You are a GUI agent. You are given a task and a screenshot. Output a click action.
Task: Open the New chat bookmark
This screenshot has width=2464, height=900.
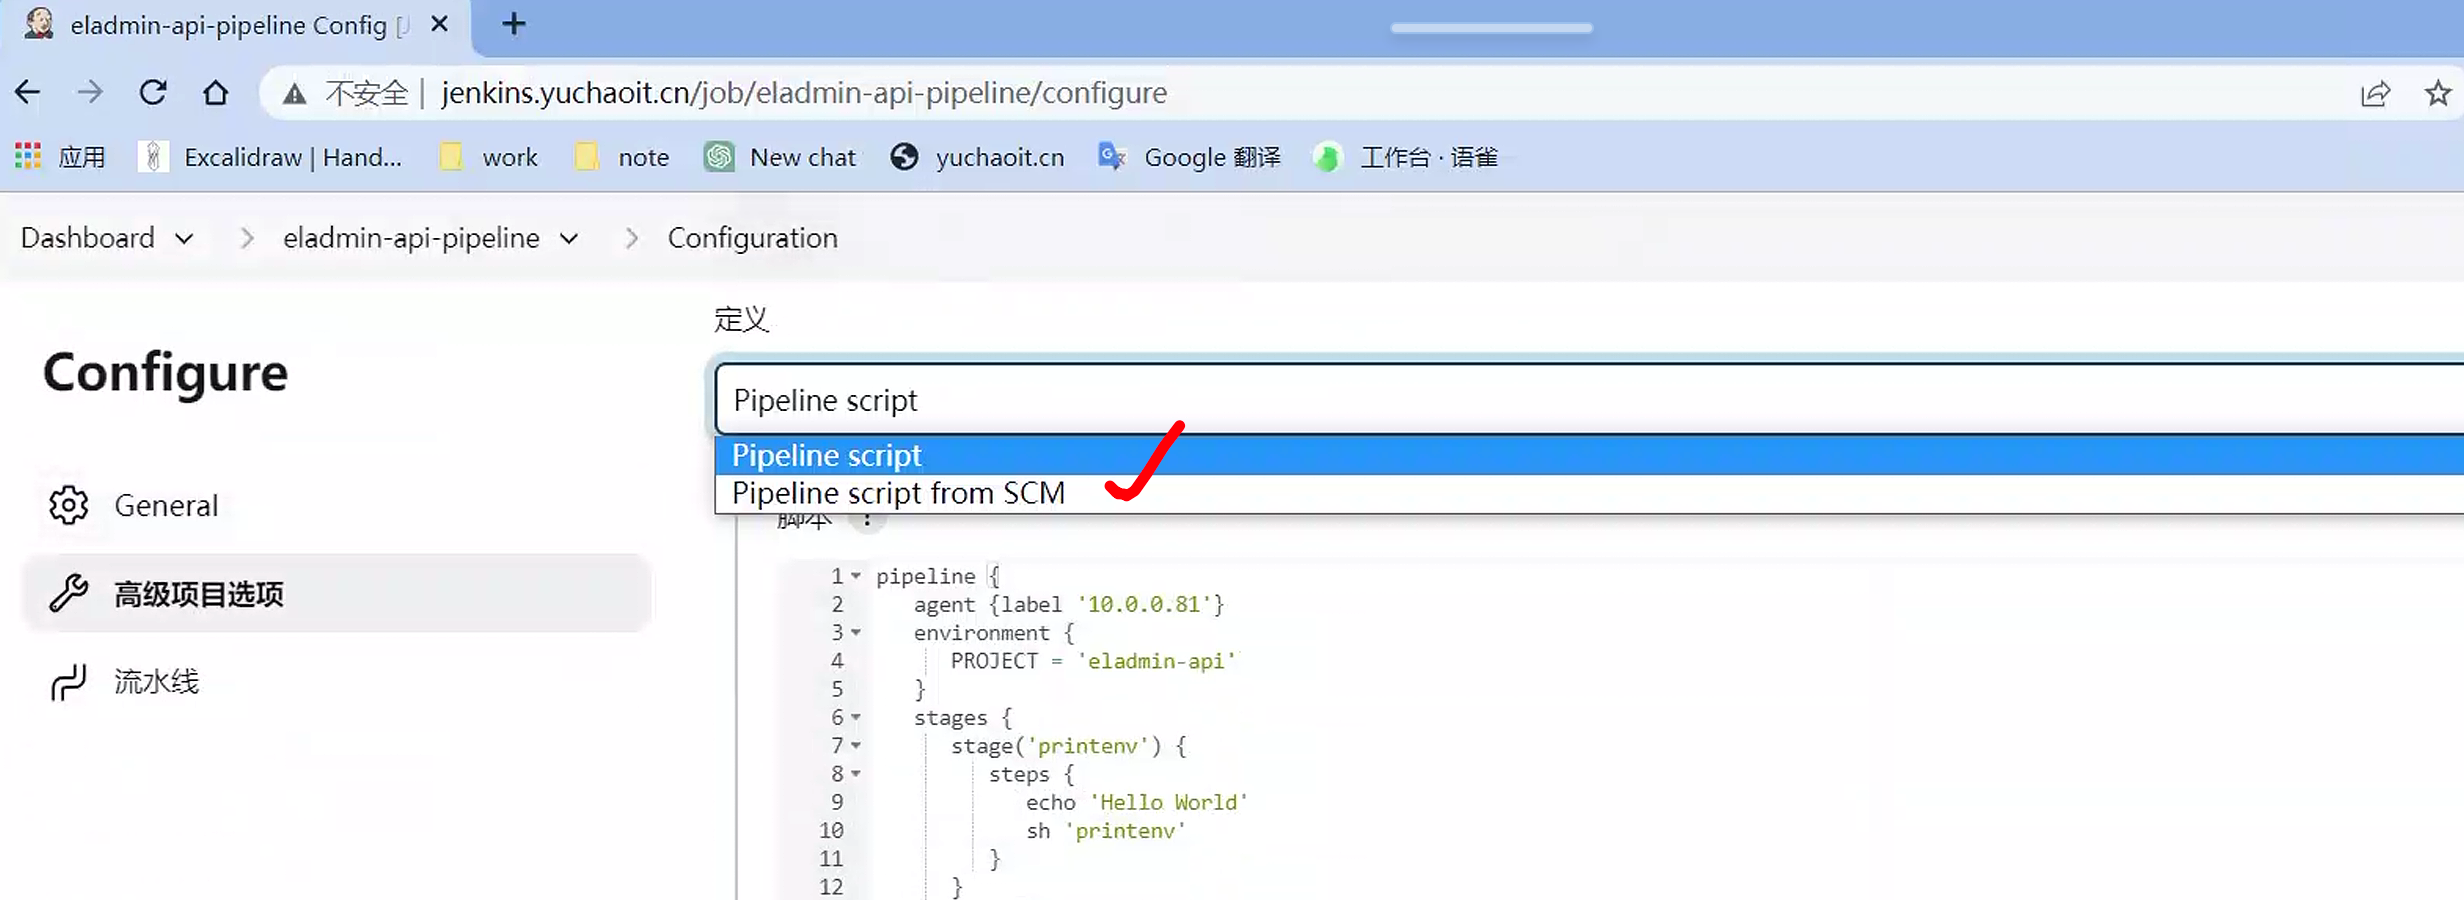[780, 157]
